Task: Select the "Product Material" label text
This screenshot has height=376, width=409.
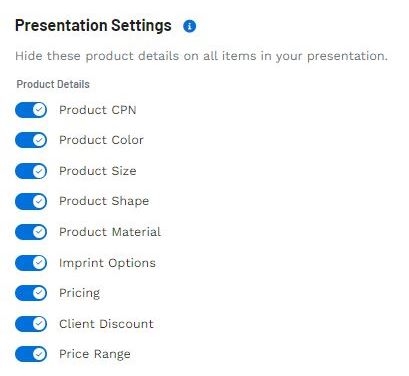Action: coord(110,232)
